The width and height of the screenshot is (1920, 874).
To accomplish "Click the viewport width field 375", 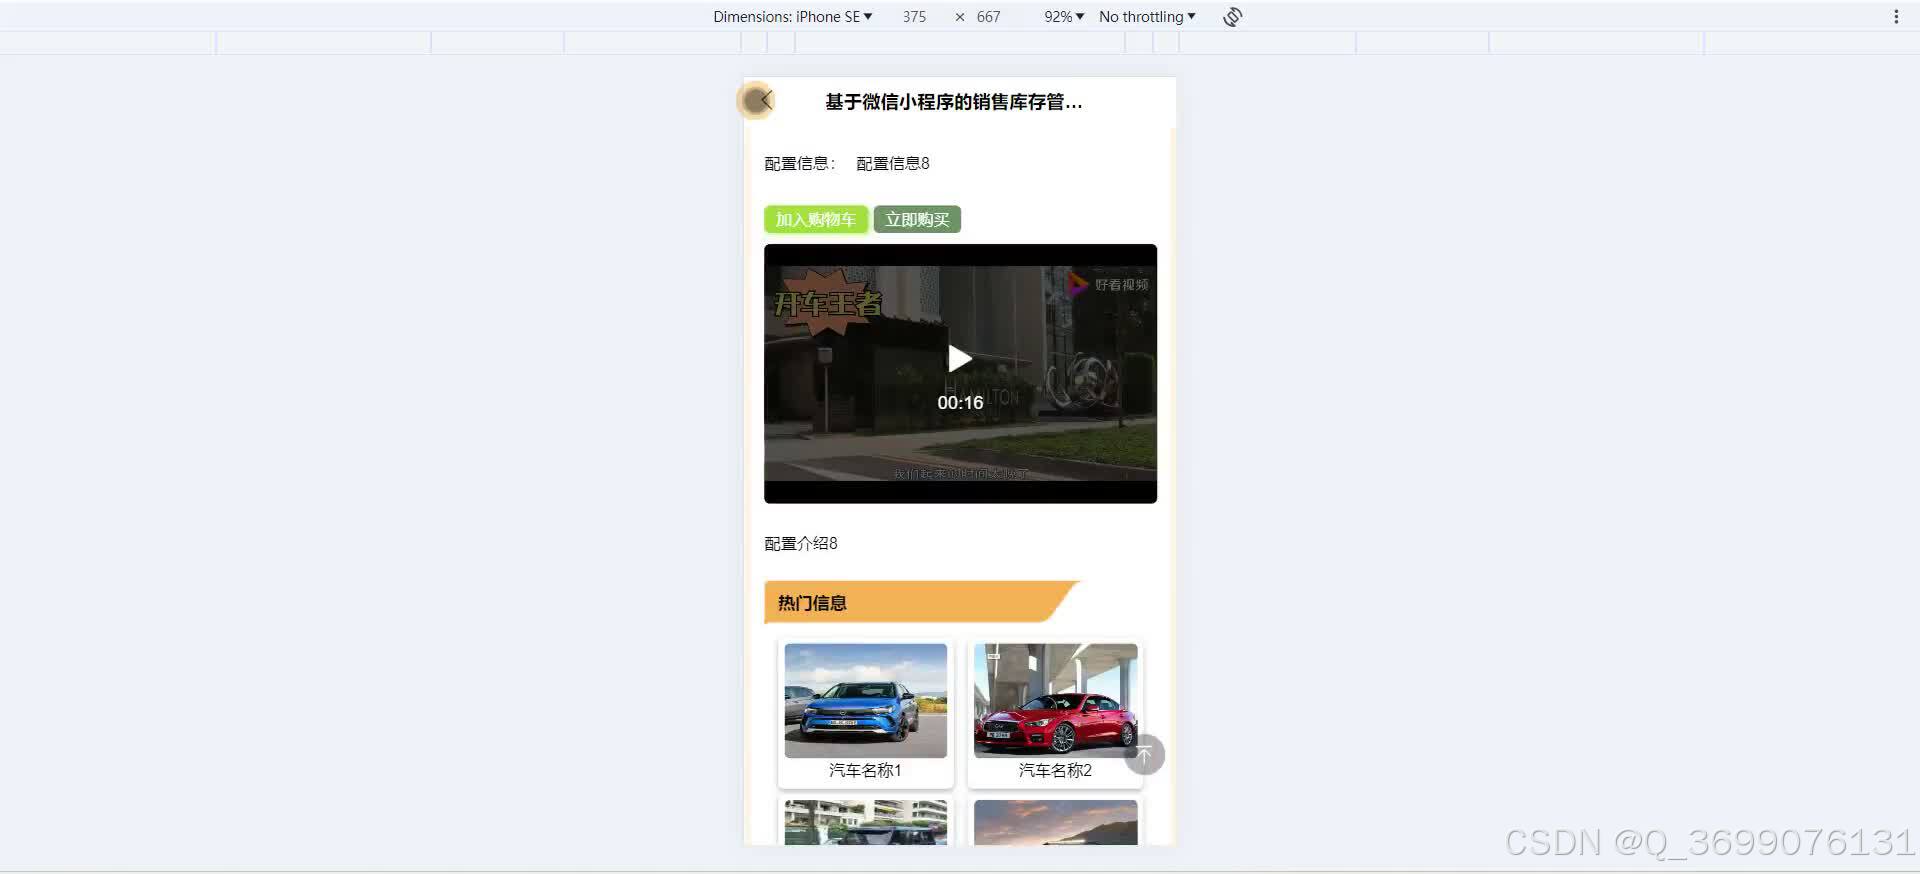I will (914, 17).
